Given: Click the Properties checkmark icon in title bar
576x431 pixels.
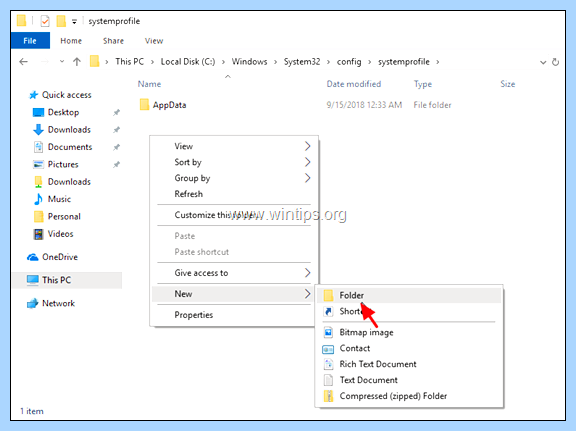Looking at the screenshot, I should tap(45, 21).
